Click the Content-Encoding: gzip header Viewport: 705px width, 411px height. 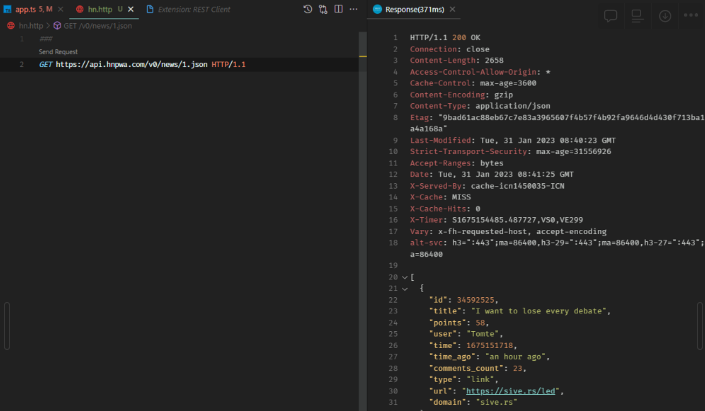[461, 95]
